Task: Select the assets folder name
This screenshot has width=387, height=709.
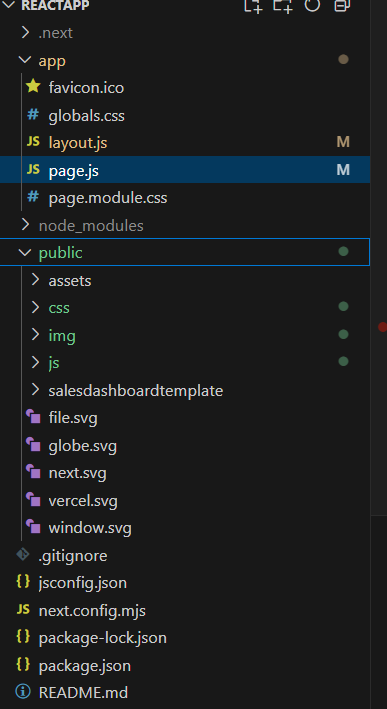Action: [70, 281]
